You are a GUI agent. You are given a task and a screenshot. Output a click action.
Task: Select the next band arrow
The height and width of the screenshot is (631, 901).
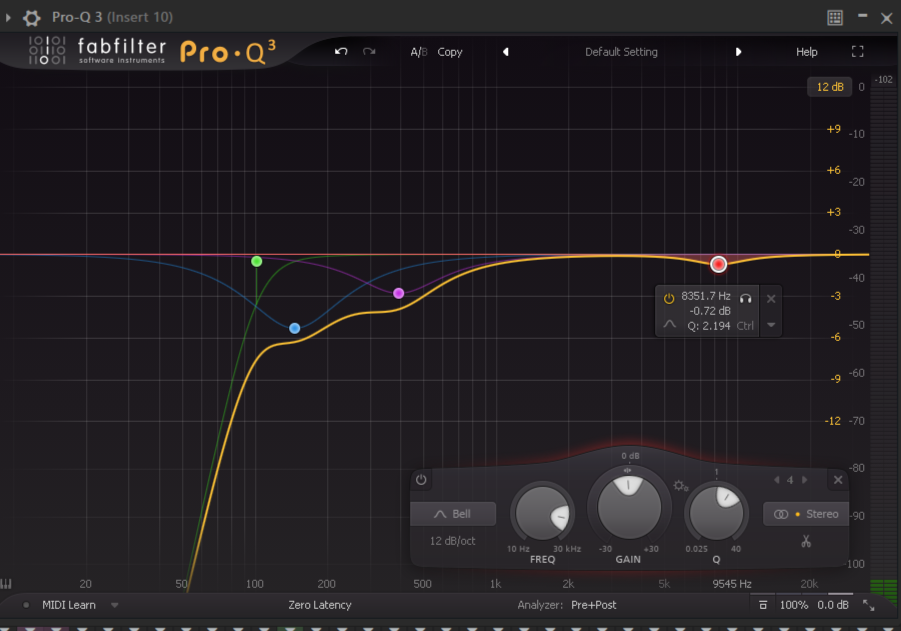[804, 480]
